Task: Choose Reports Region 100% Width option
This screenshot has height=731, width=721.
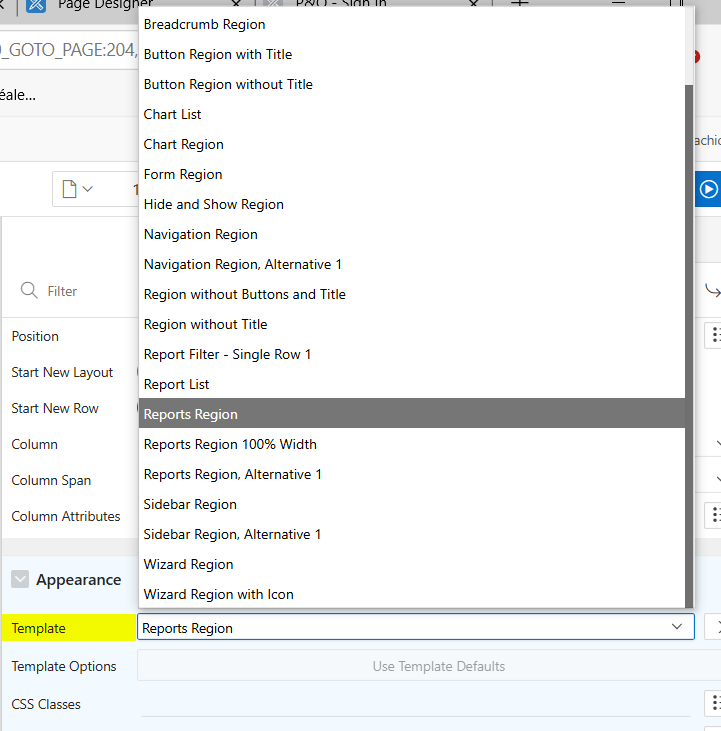Action: coord(230,444)
